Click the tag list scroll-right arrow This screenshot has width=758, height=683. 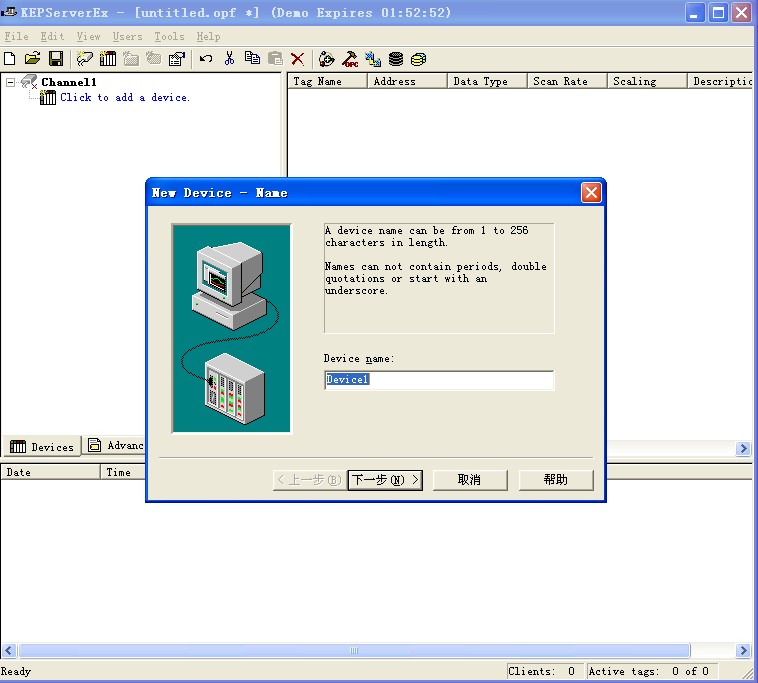point(743,448)
